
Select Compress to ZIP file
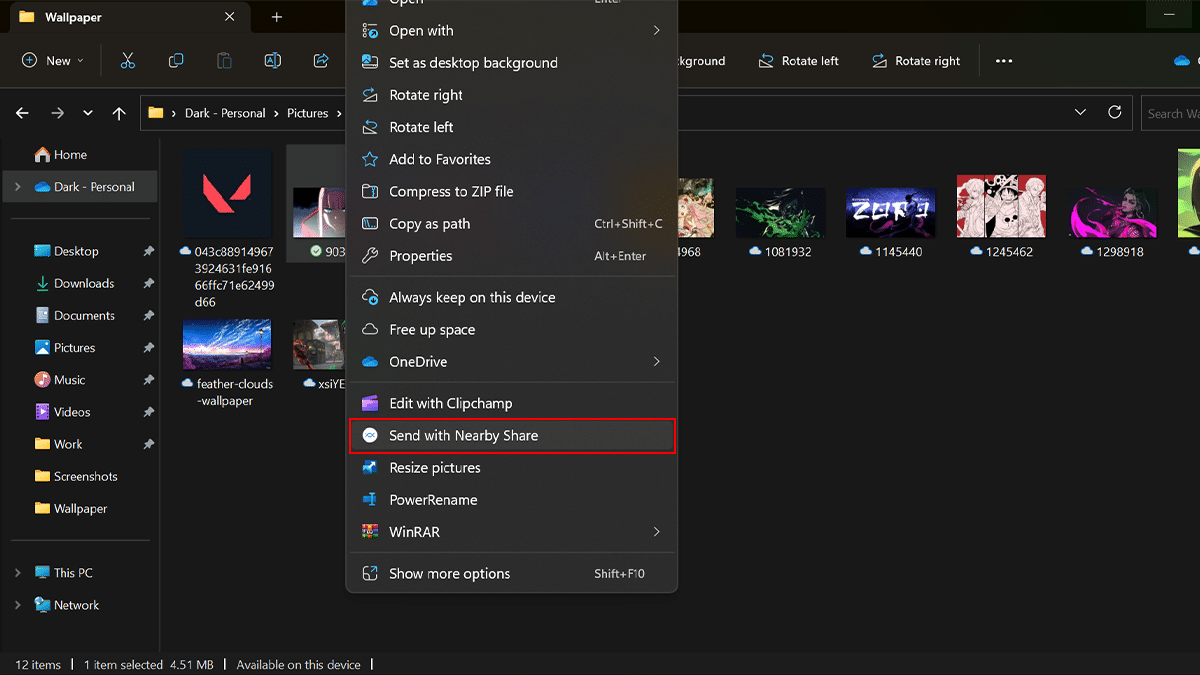450,192
